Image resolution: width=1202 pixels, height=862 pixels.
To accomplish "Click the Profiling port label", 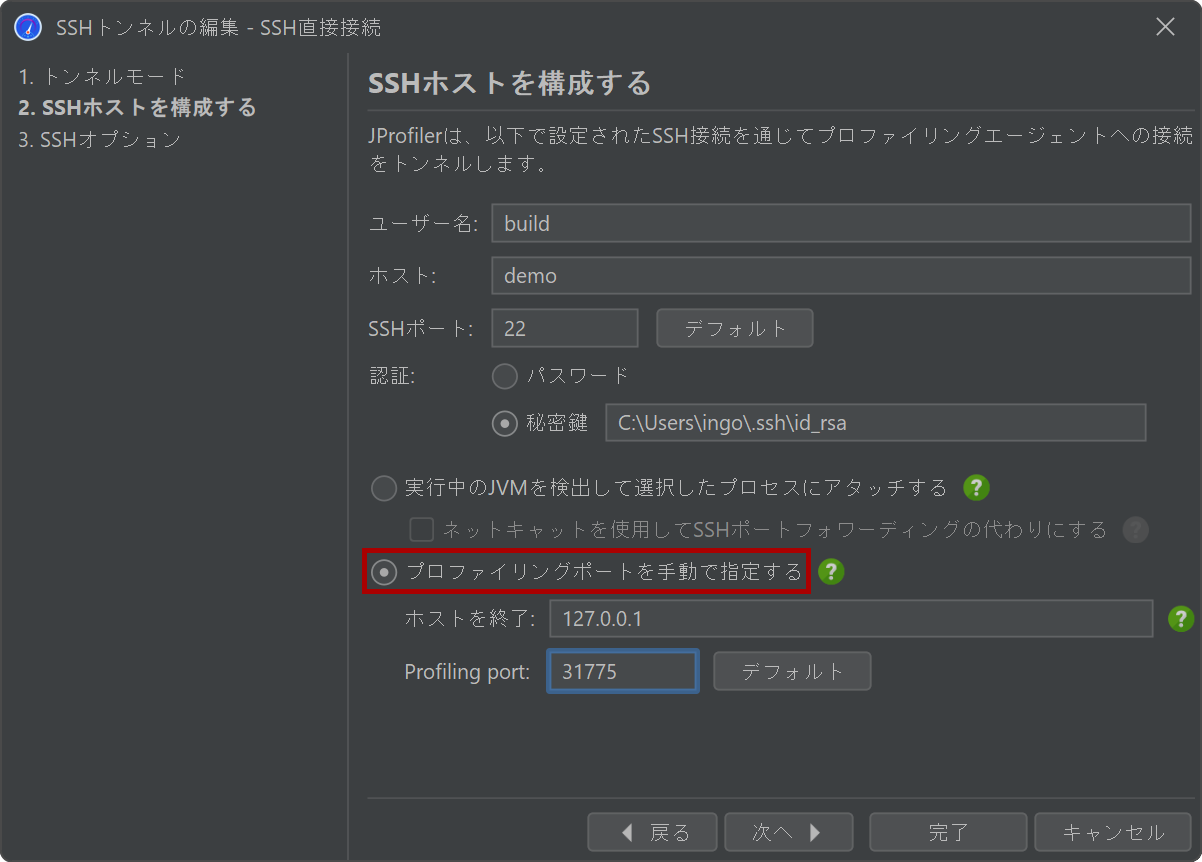I will pos(467,672).
